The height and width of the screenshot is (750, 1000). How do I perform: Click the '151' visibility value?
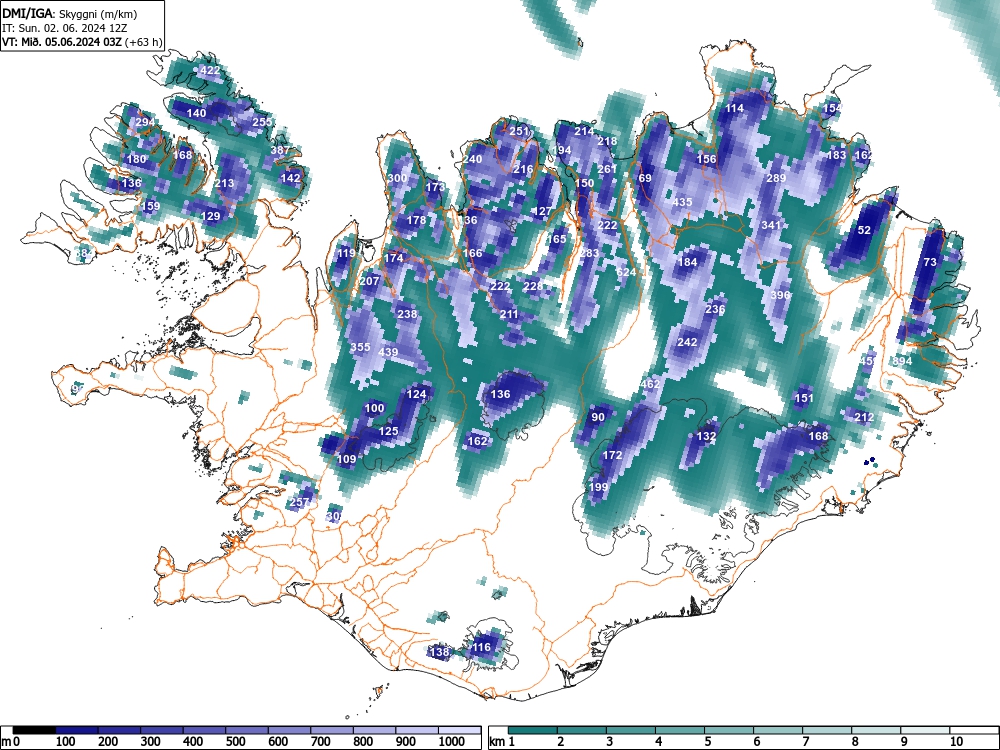[804, 399]
